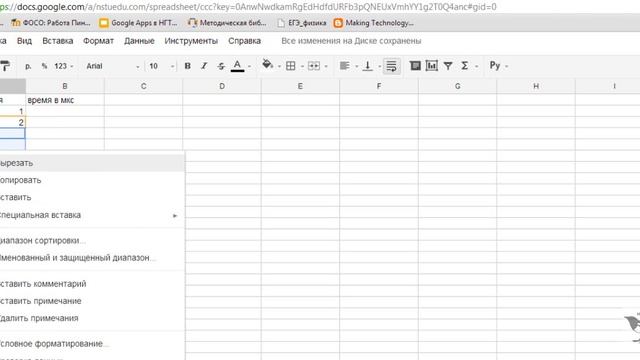
Task: Choose Условное форматирование in context menu
Action: click(92, 344)
